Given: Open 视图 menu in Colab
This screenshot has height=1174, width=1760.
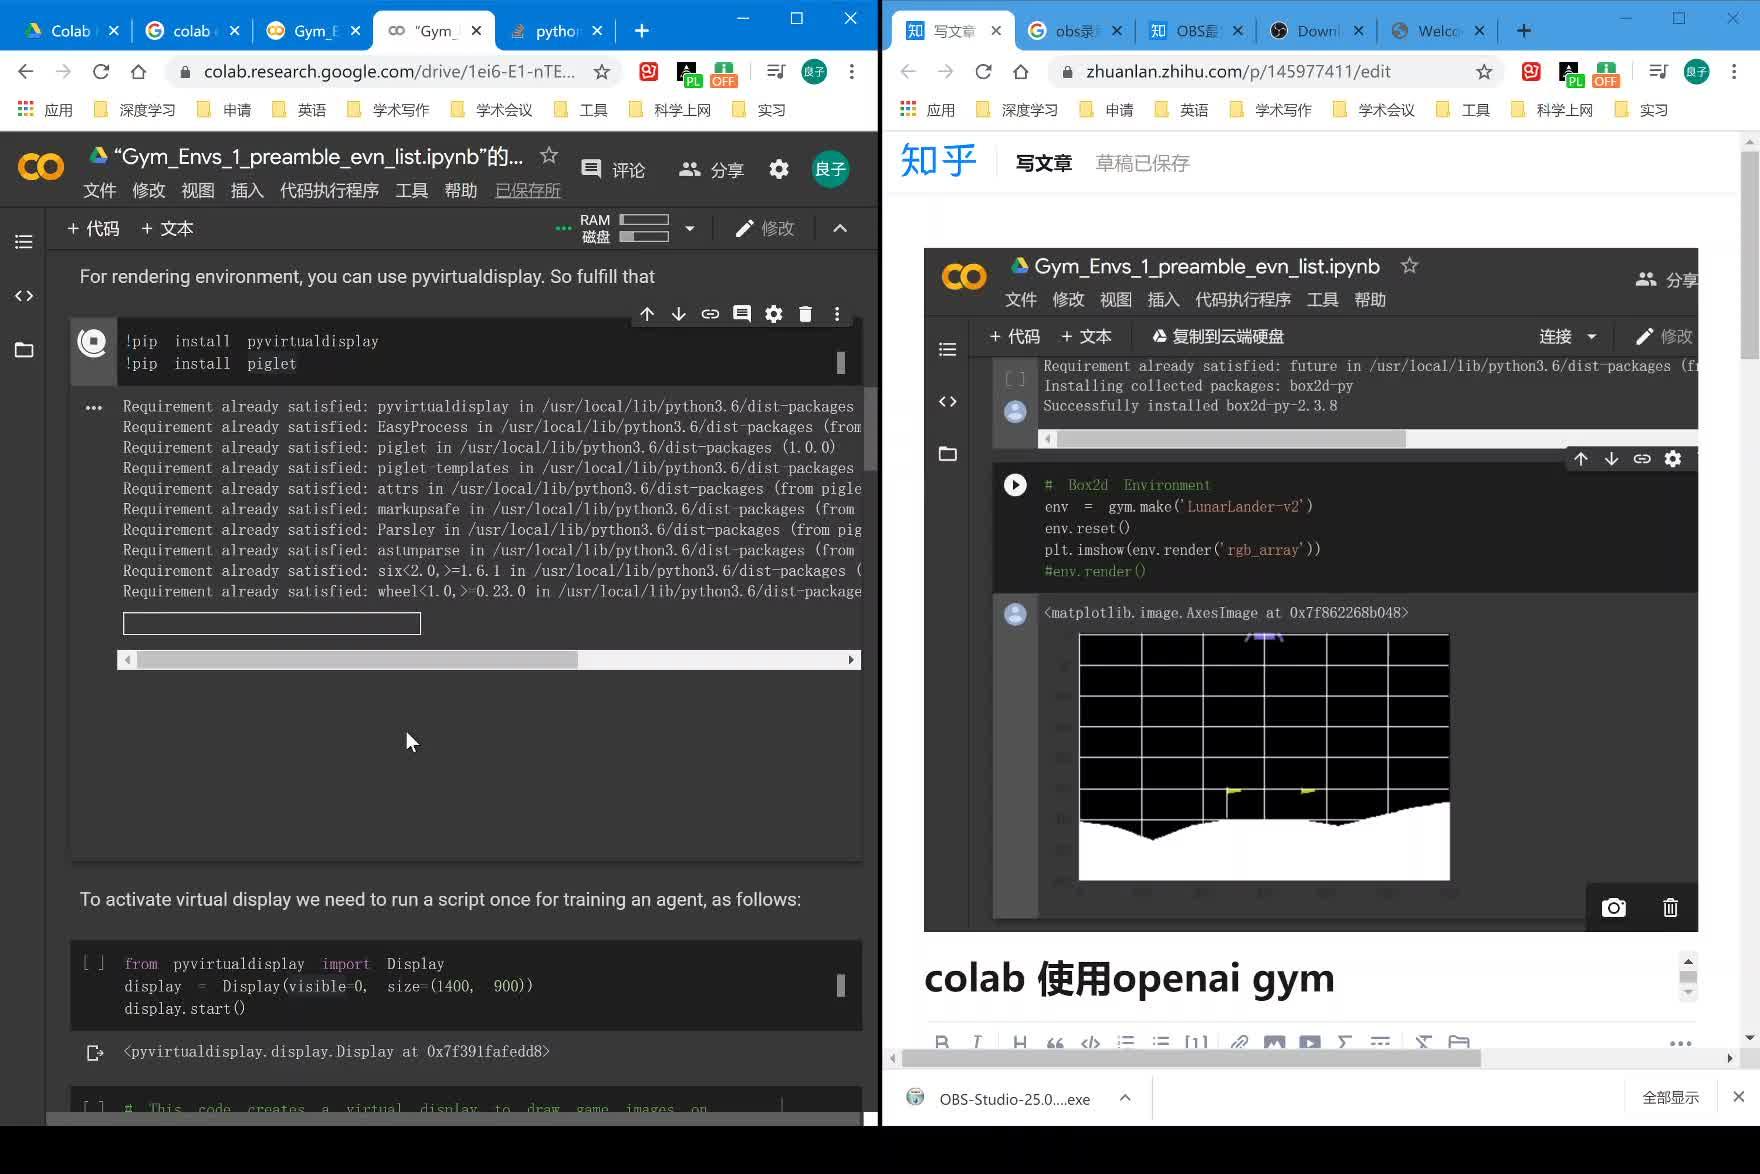Looking at the screenshot, I should click(198, 190).
